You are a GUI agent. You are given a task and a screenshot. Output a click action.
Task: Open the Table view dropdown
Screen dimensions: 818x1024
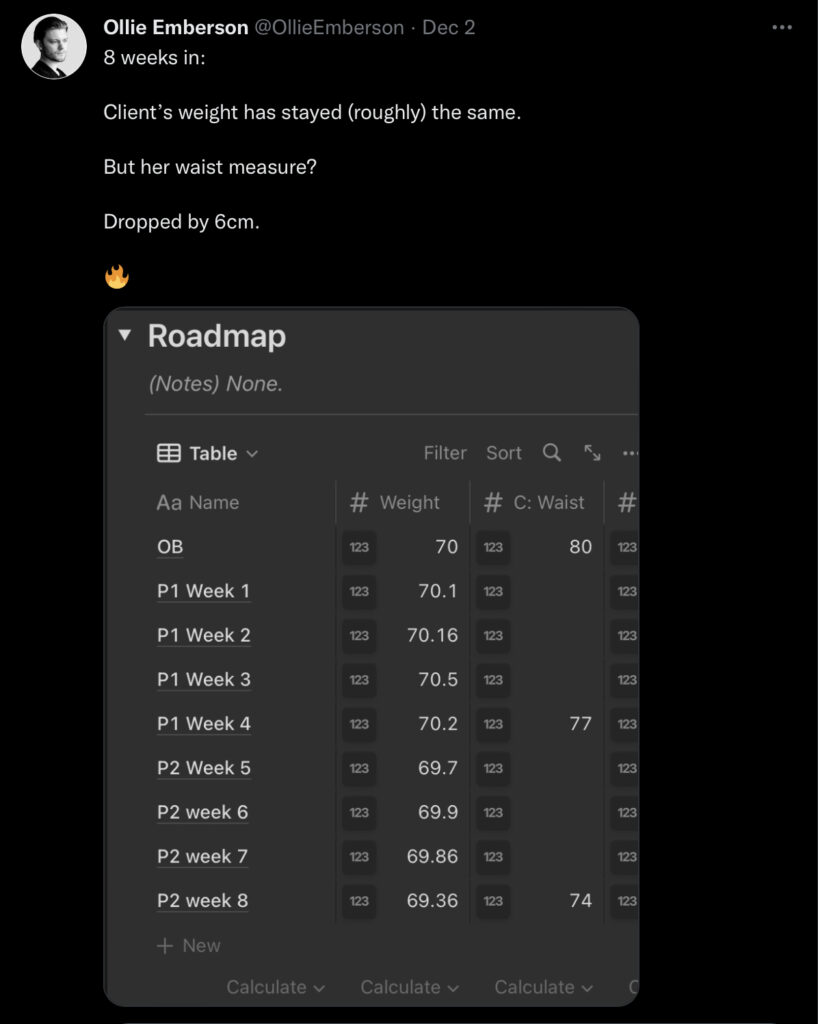coord(208,454)
